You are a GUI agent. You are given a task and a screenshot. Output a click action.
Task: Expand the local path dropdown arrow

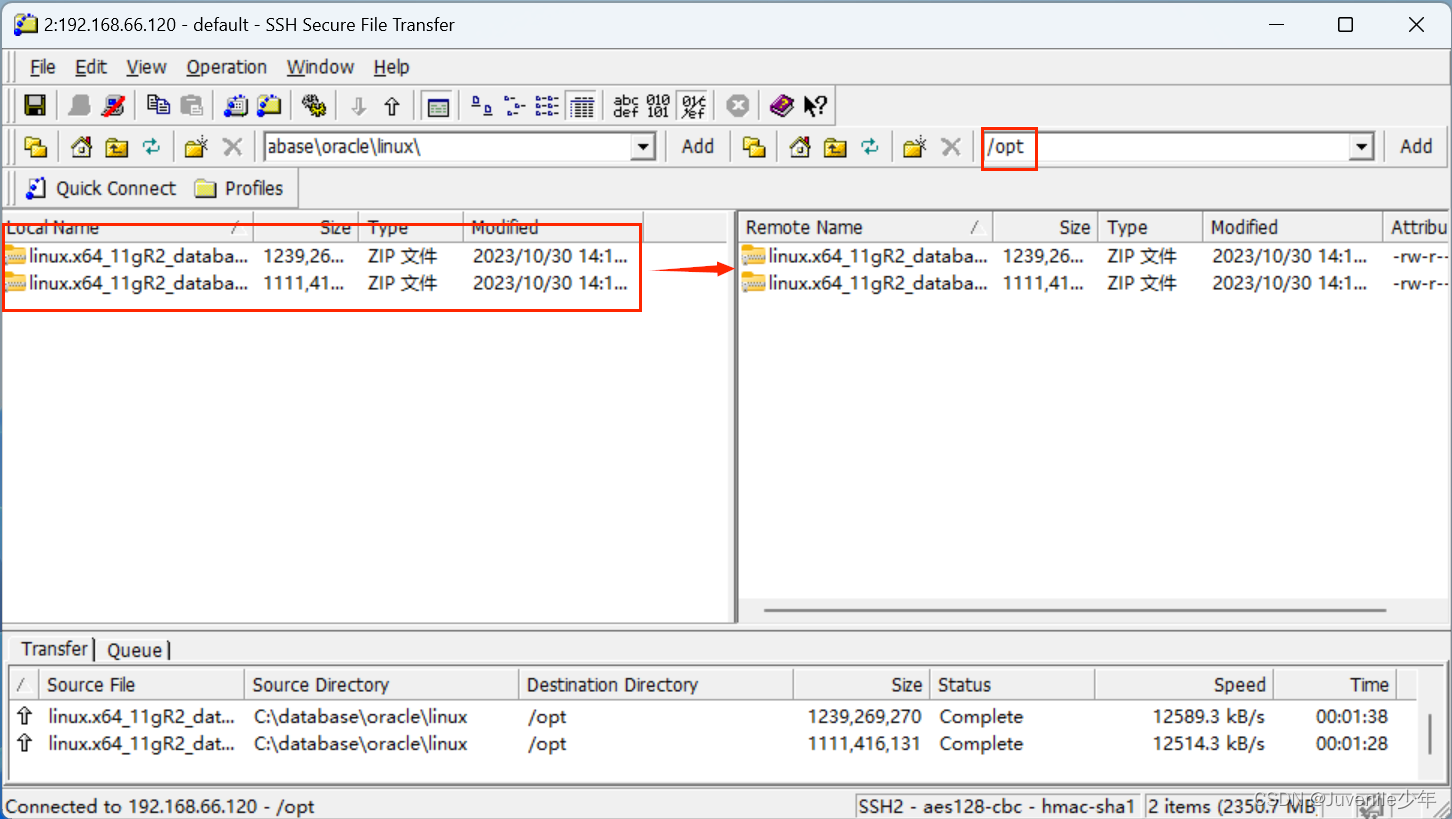643,147
